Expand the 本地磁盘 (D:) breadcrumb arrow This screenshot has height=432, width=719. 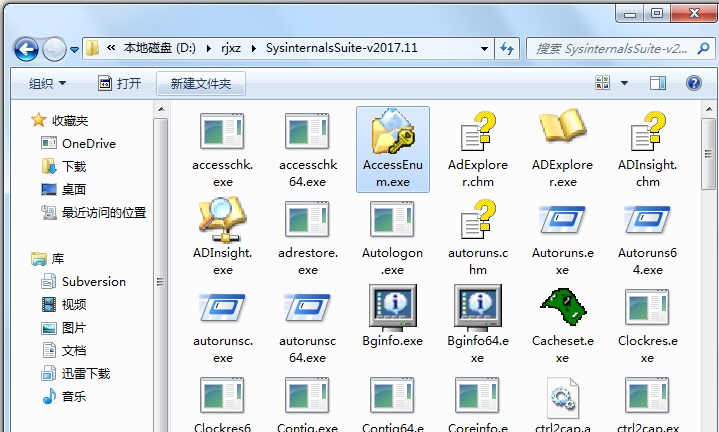(x=209, y=48)
